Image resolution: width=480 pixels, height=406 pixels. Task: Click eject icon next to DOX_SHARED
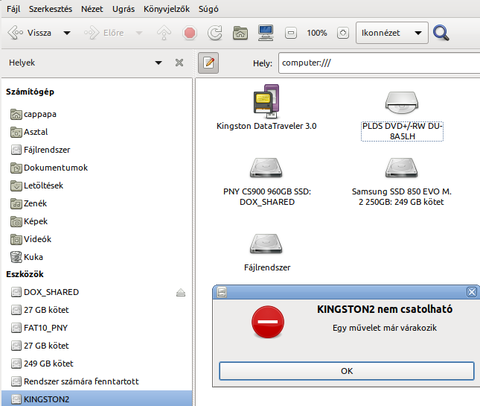[181, 293]
